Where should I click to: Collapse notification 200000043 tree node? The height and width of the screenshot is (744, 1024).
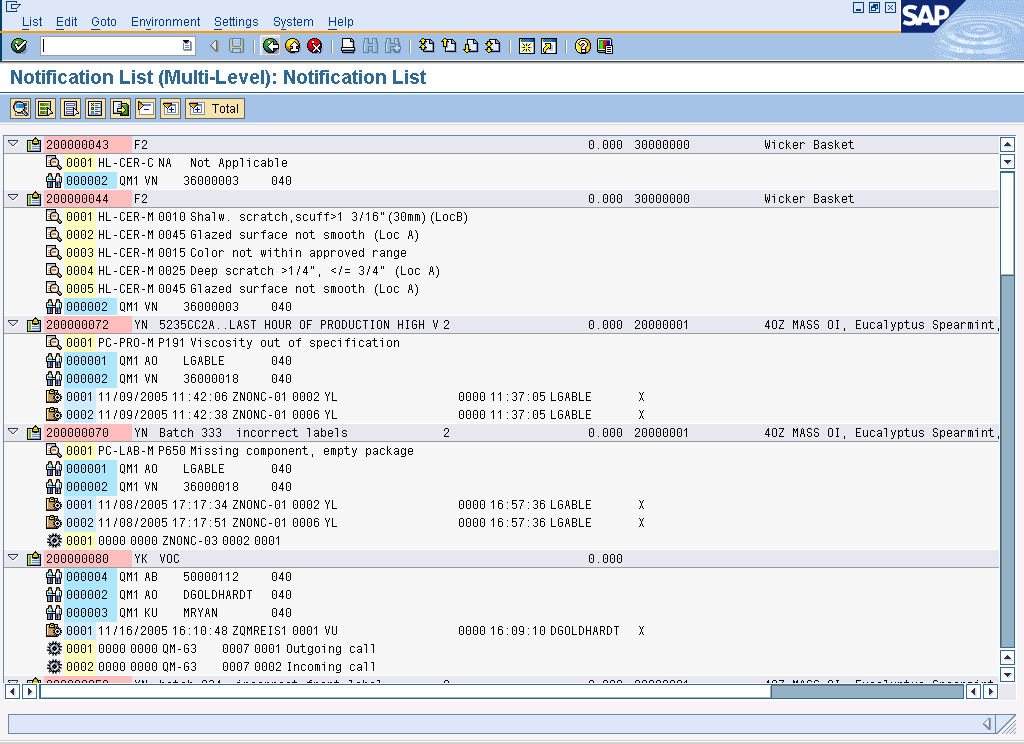point(13,144)
